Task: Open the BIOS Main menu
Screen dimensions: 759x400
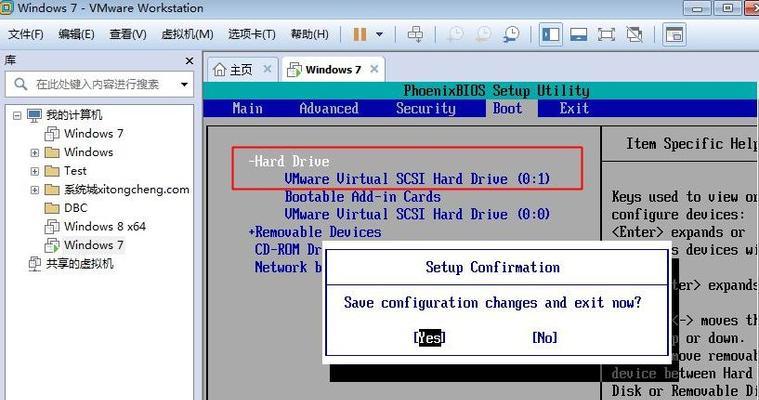Action: [247, 108]
